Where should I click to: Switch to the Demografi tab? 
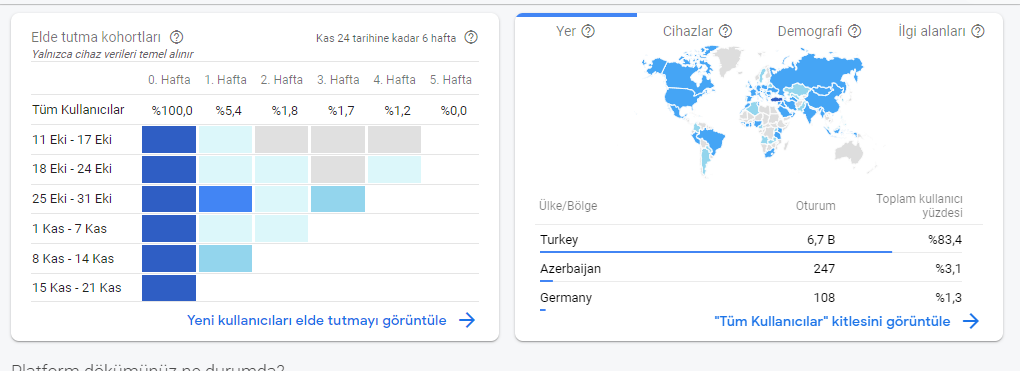819,31
